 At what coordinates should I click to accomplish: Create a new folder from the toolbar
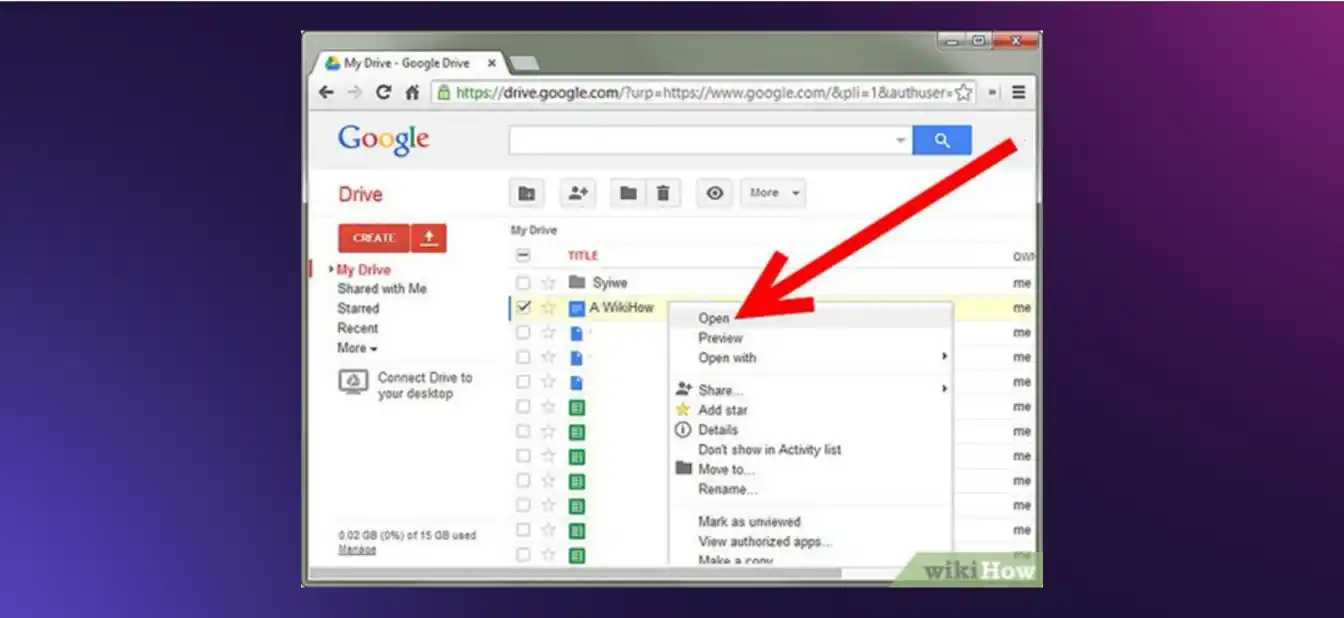coord(527,193)
